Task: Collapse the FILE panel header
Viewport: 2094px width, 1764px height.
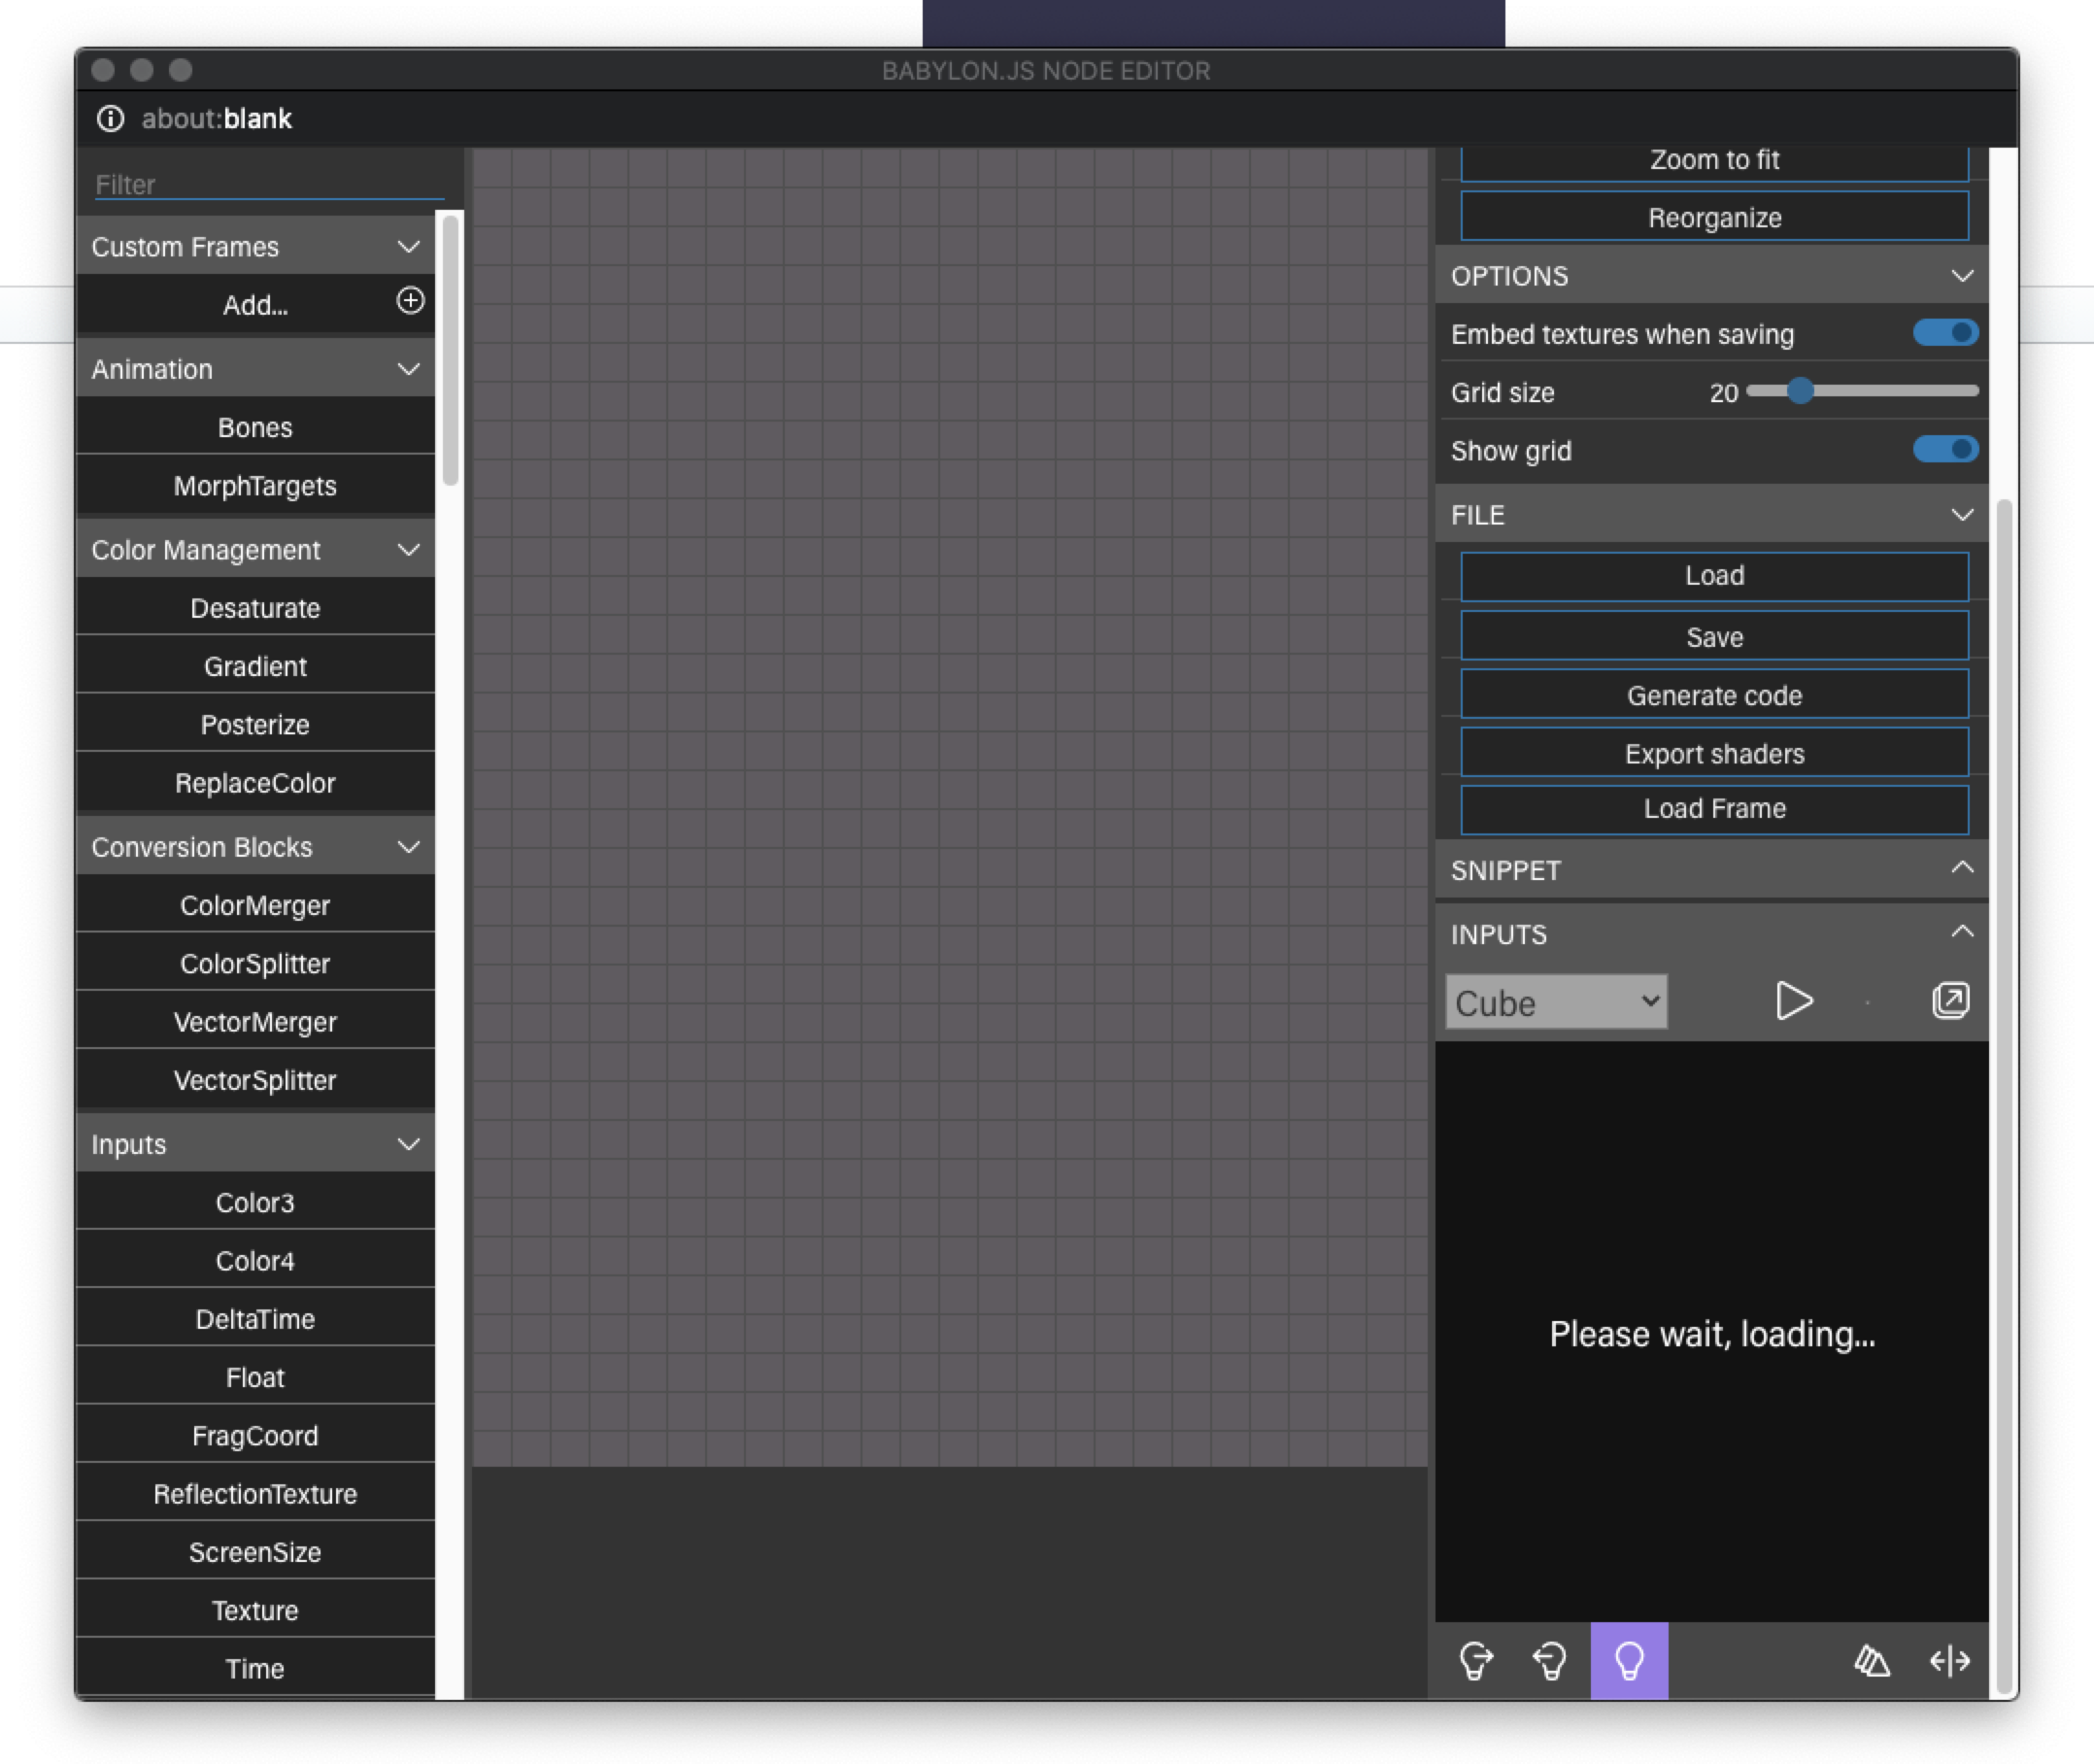Action: pos(1962,514)
